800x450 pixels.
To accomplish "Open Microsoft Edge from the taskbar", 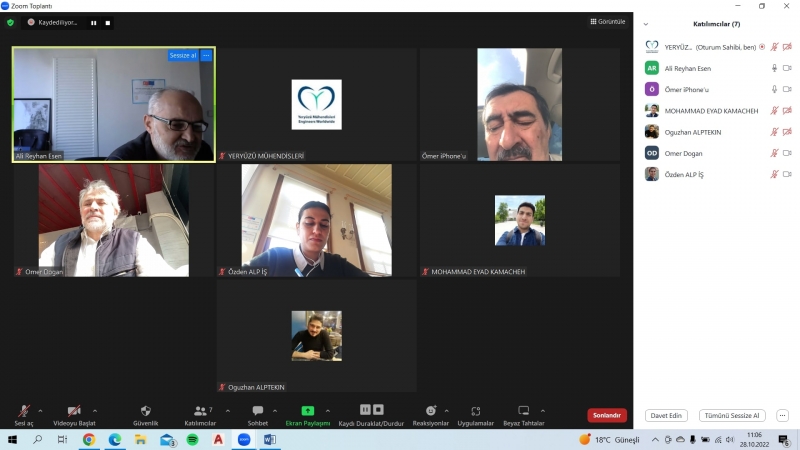I will pyautogui.click(x=115, y=439).
